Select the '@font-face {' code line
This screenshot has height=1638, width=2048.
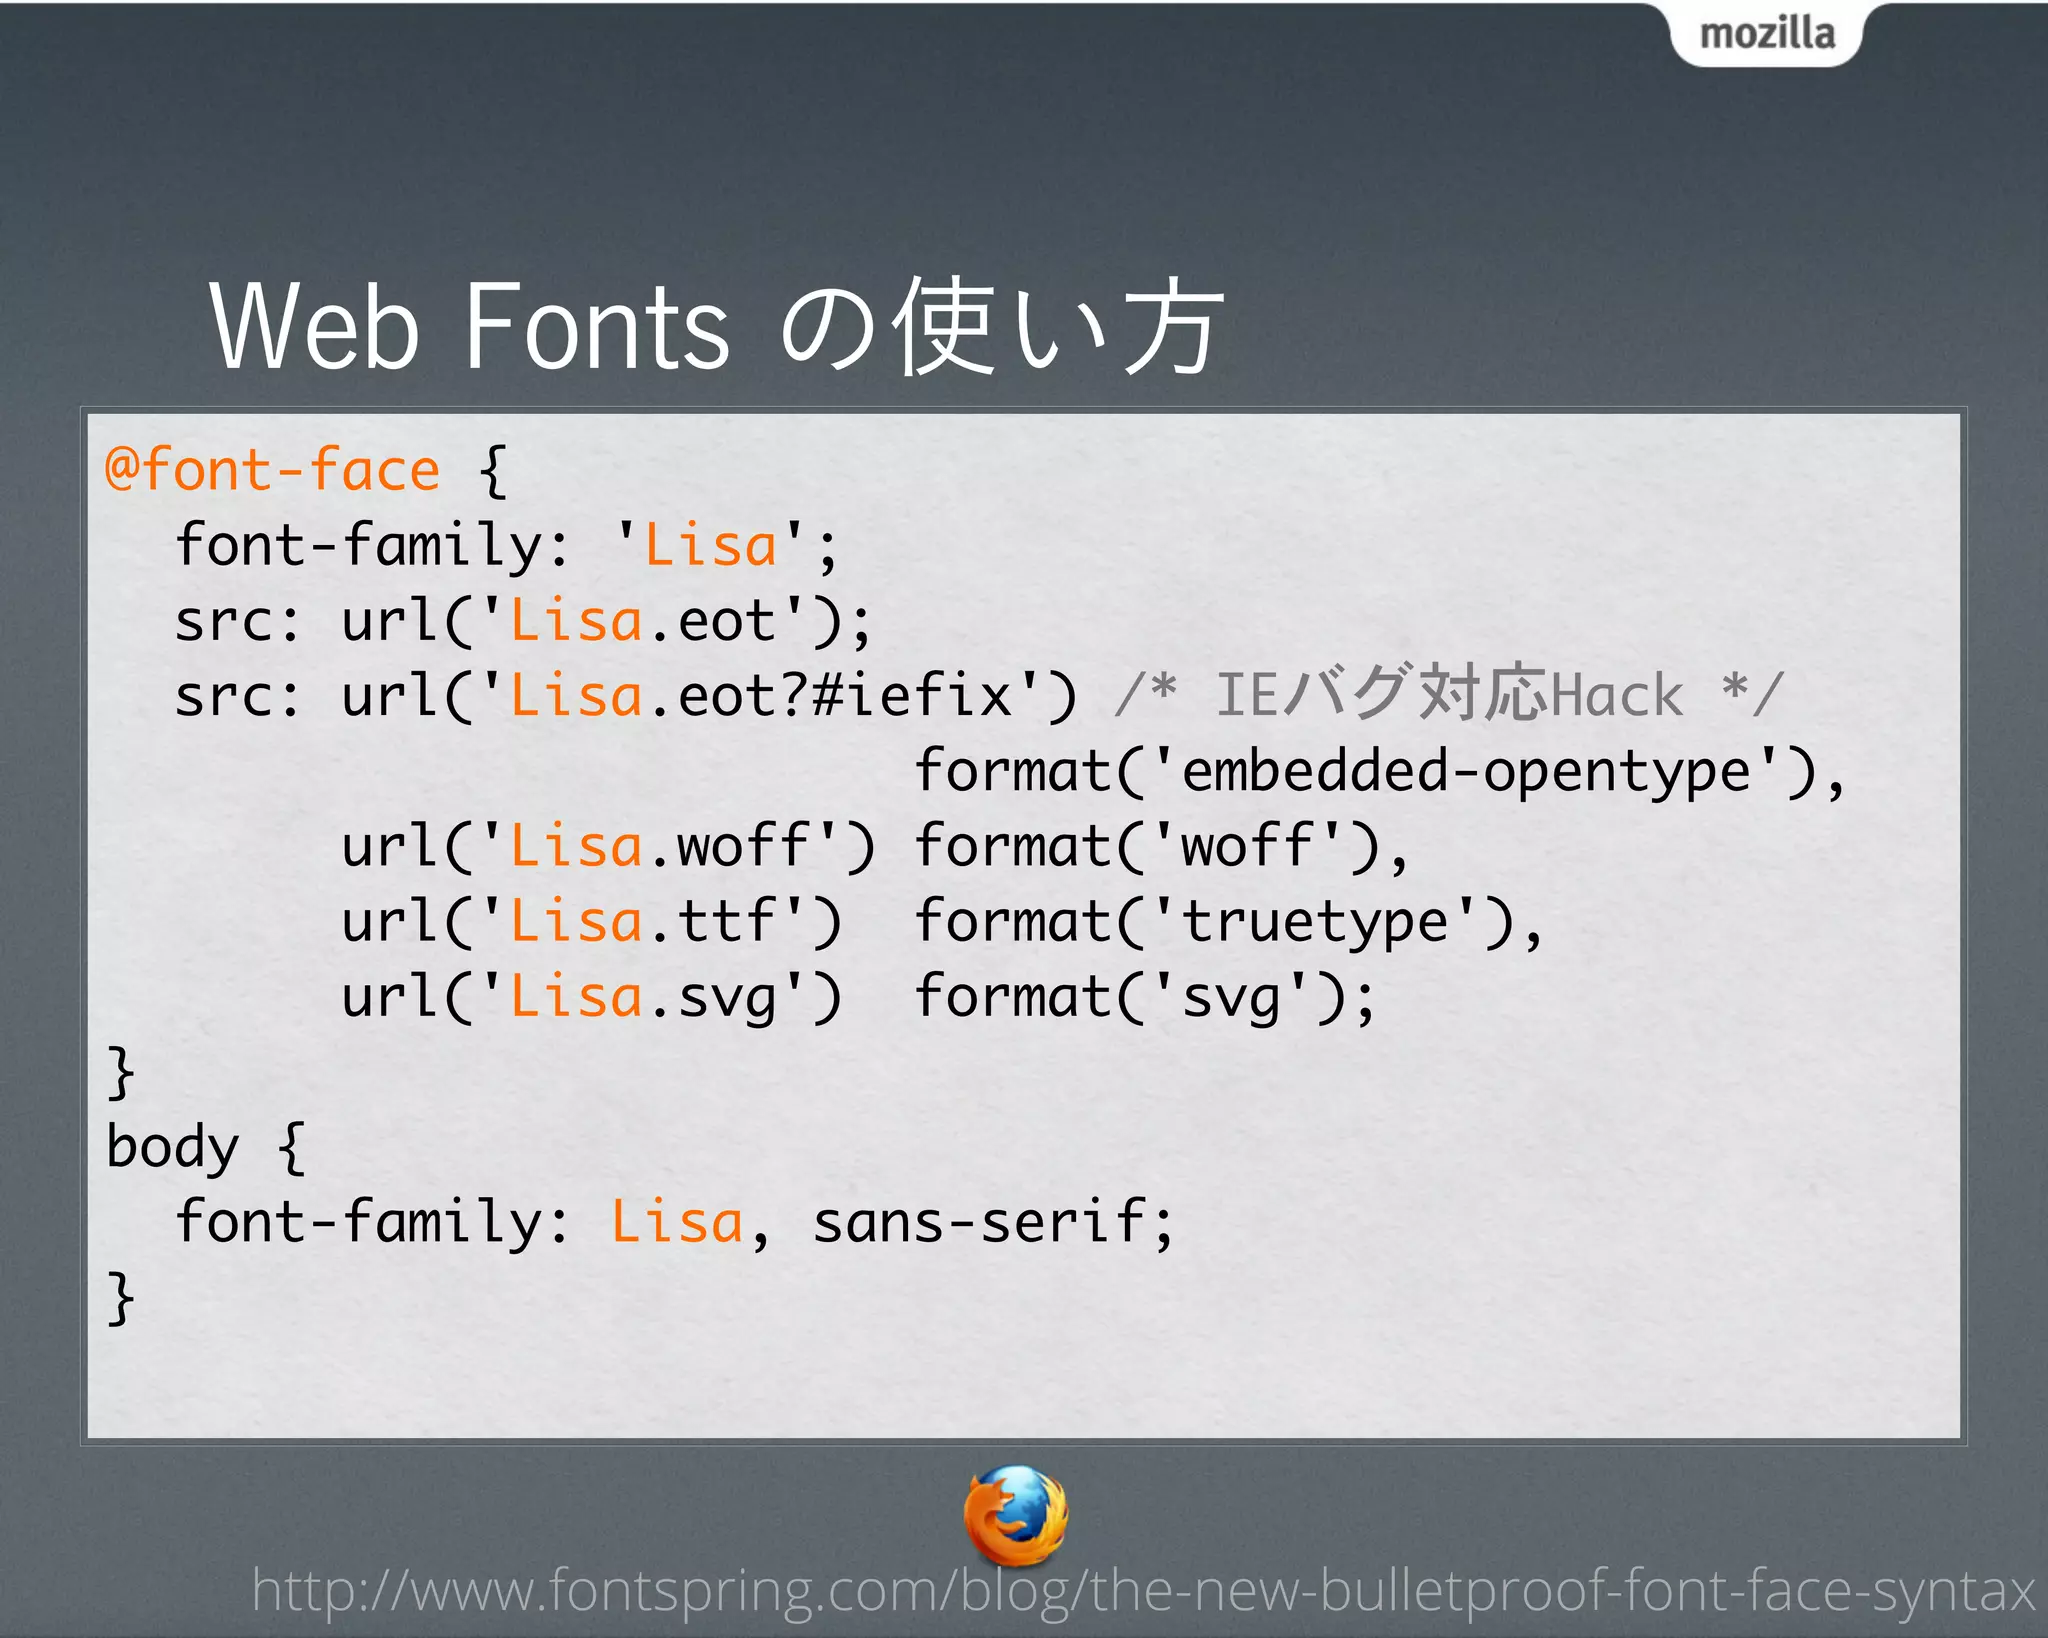[x=307, y=469]
